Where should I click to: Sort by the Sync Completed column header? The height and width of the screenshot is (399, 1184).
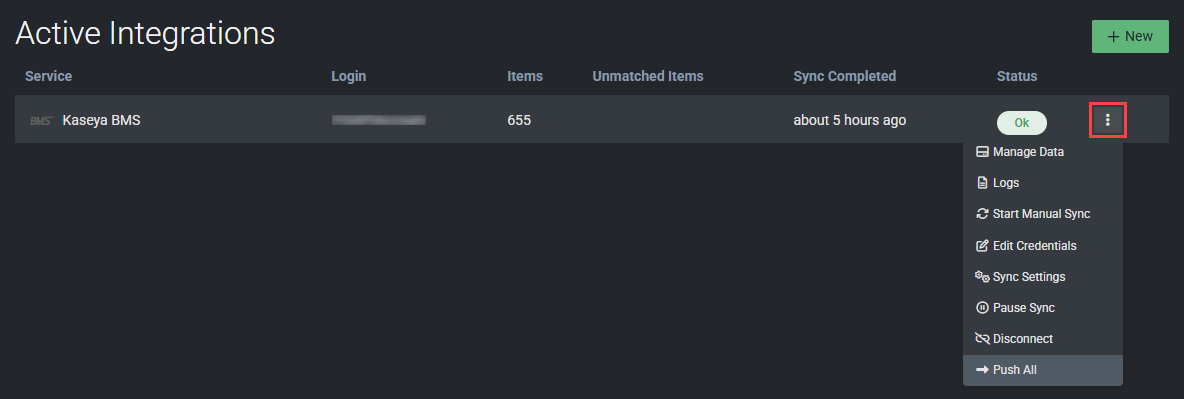(844, 76)
